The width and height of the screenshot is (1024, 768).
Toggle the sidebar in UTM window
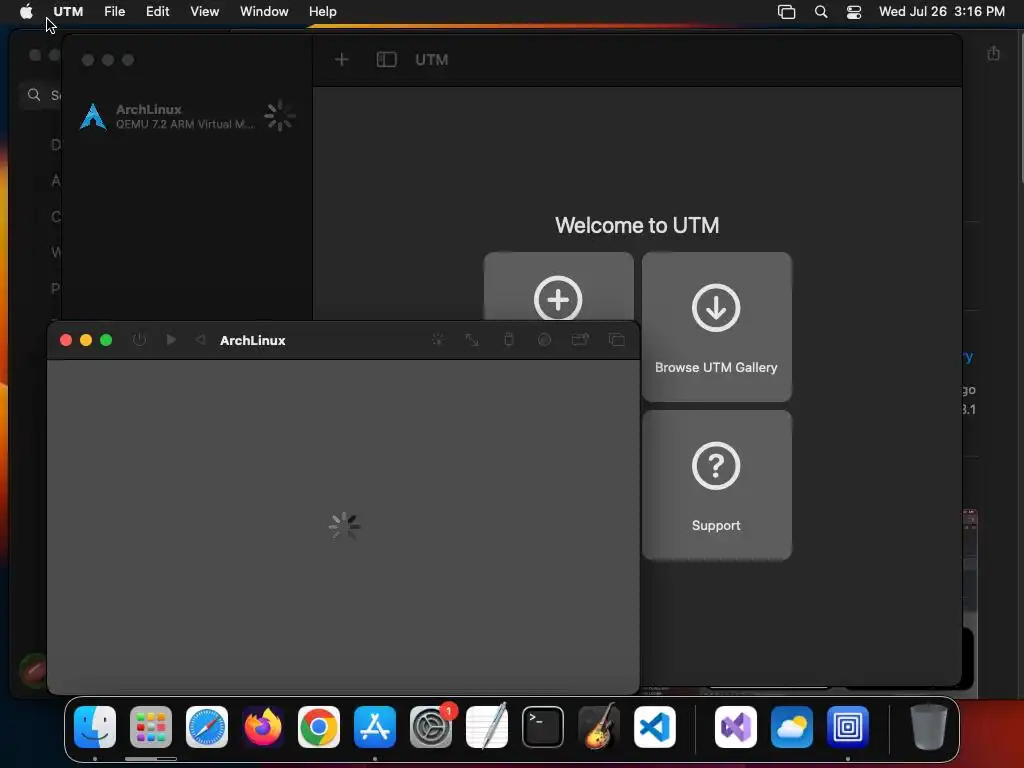(387, 60)
